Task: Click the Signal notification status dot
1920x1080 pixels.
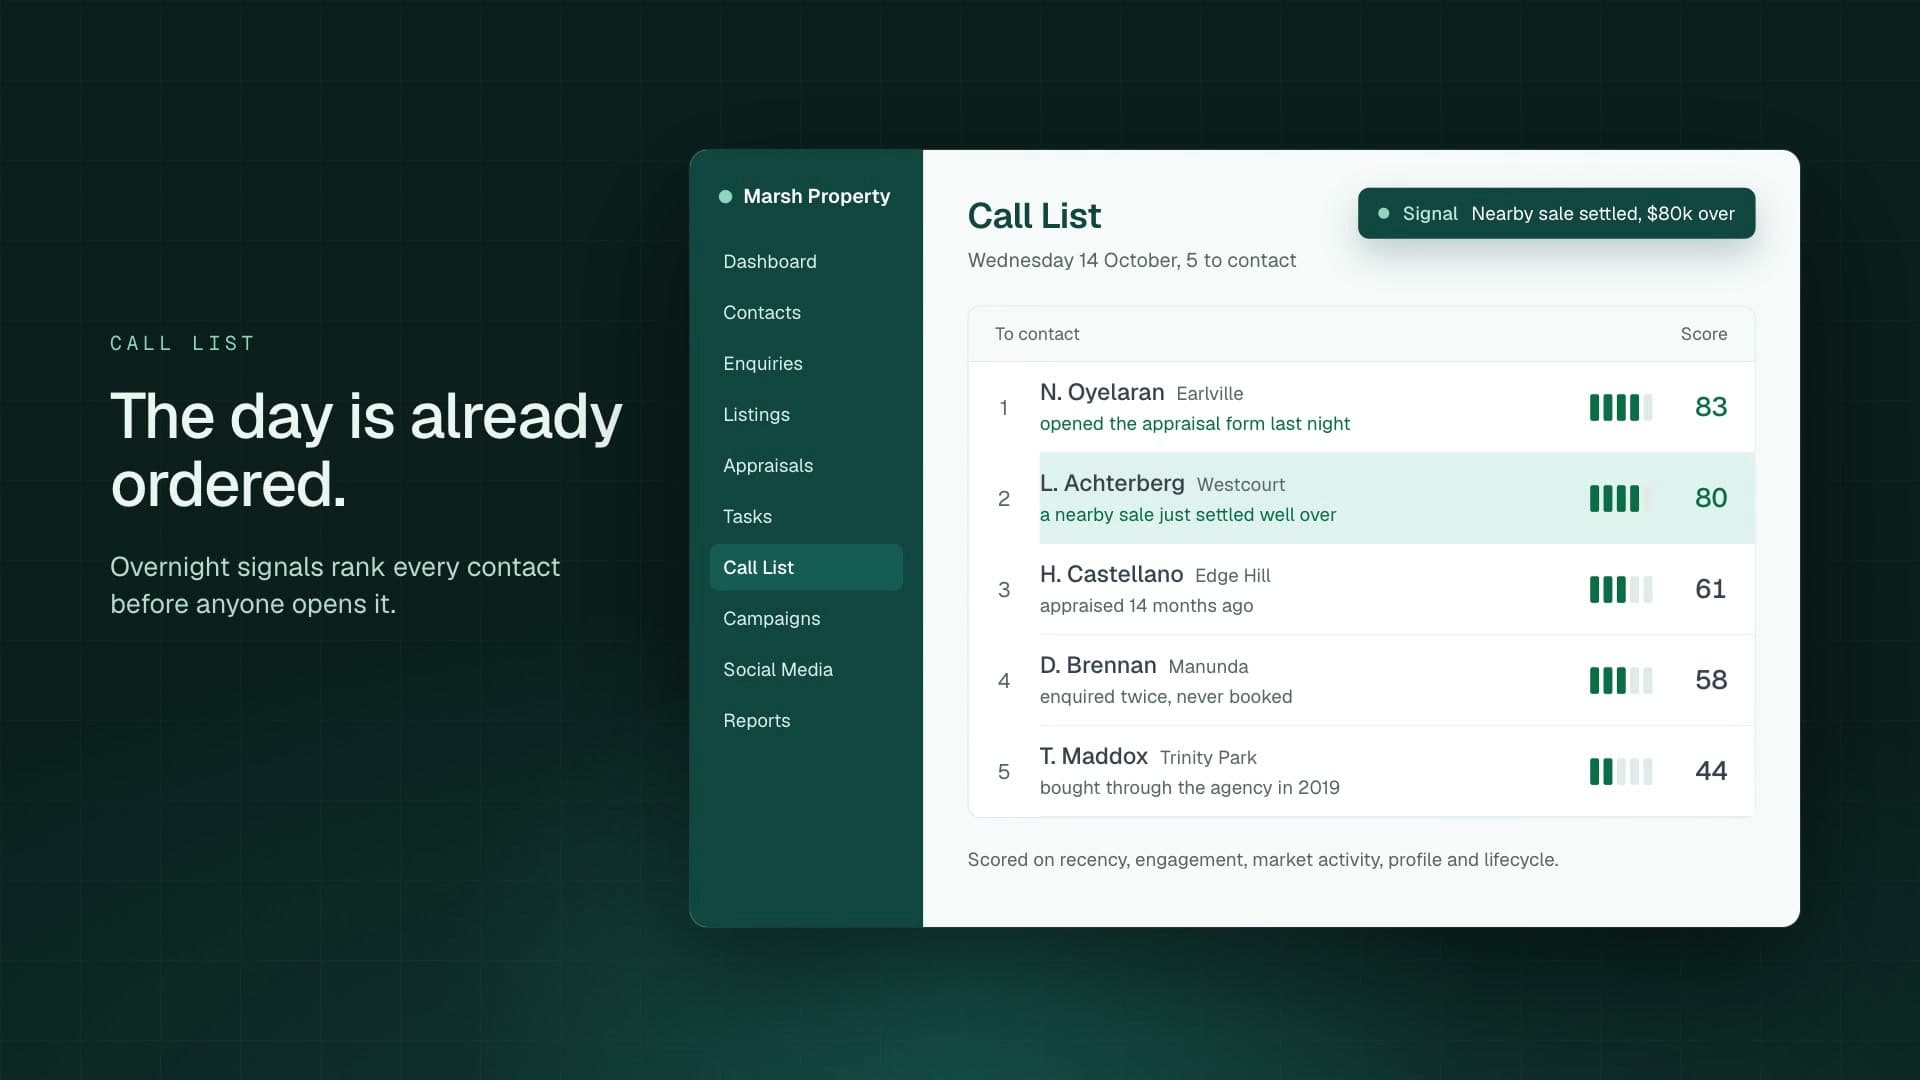Action: click(x=1384, y=213)
